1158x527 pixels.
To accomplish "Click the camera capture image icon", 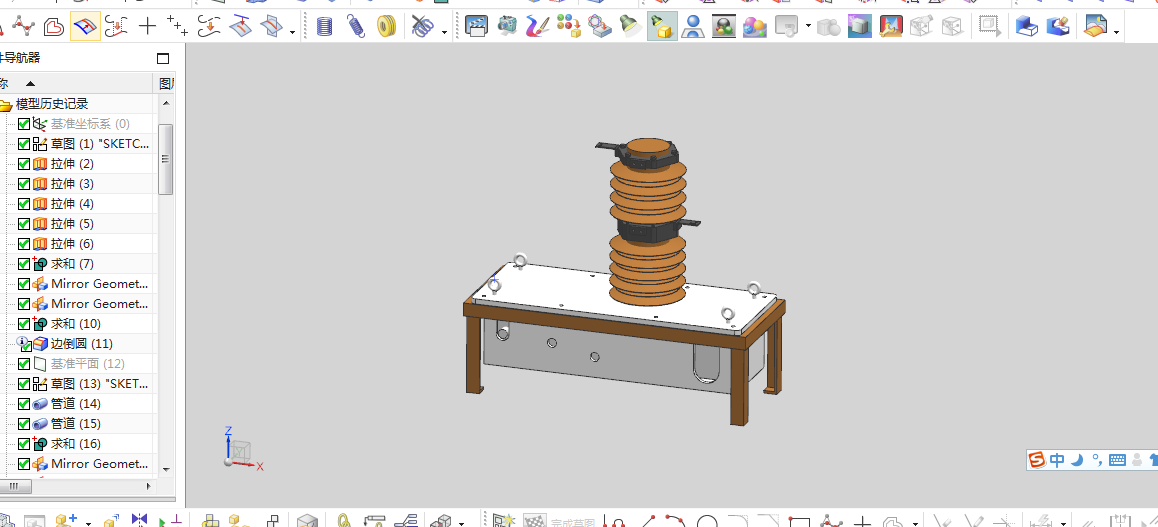I will (x=507, y=27).
